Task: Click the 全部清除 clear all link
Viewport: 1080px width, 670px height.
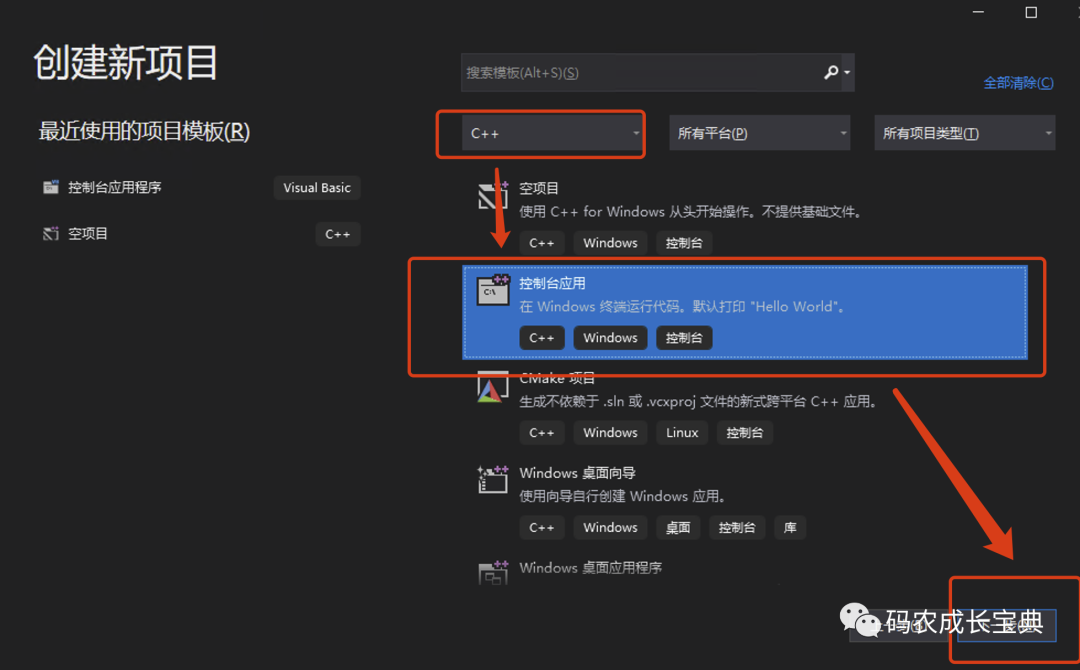Action: (x=1019, y=82)
